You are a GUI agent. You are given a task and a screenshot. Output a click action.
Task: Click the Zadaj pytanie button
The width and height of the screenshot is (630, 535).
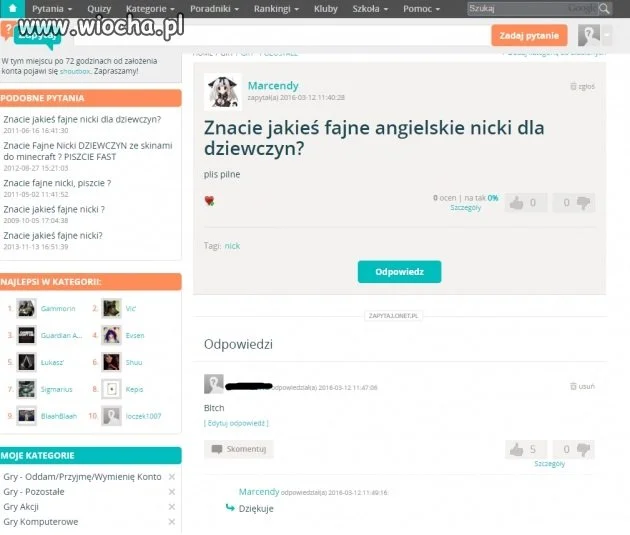point(529,35)
